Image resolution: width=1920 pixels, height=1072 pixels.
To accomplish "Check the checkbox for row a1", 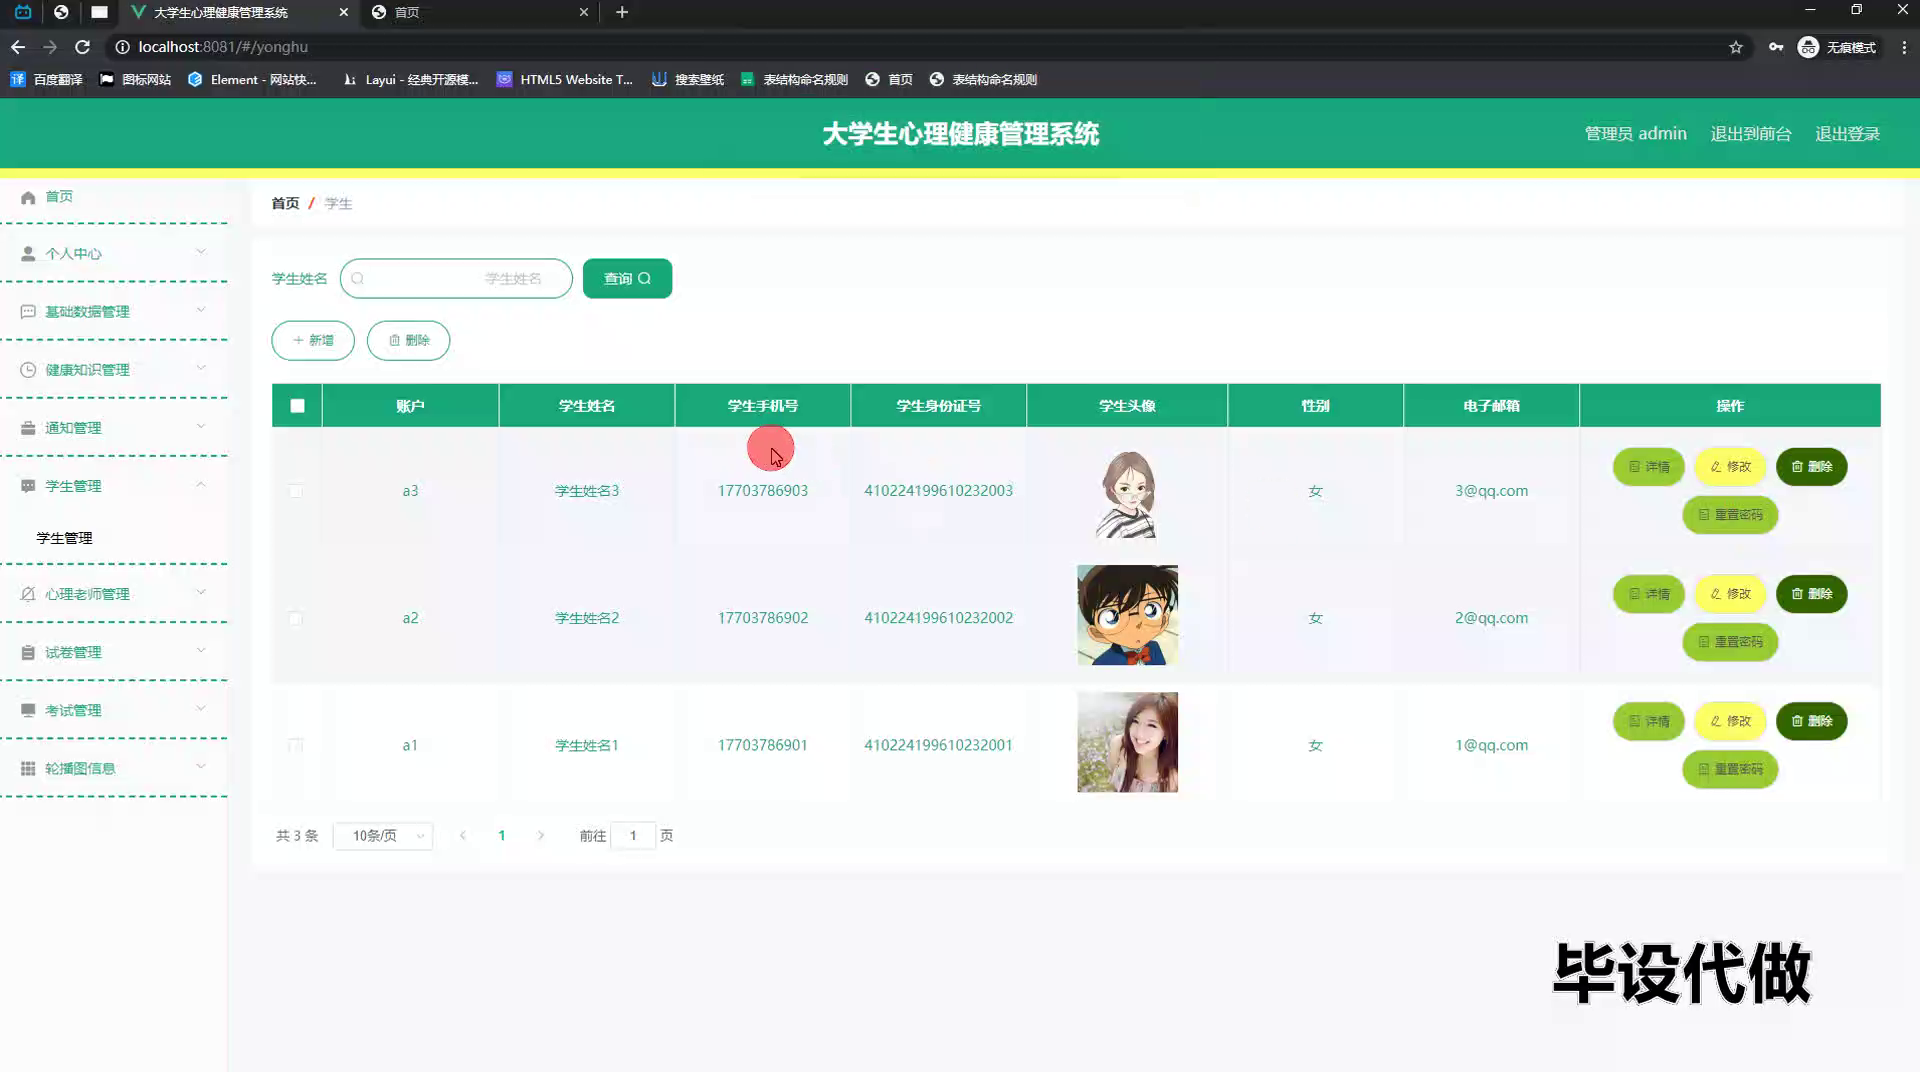I will click(x=296, y=745).
